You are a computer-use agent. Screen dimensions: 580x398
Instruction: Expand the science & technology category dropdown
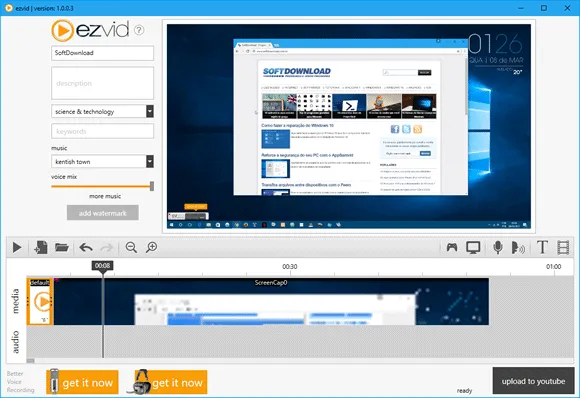[149, 111]
